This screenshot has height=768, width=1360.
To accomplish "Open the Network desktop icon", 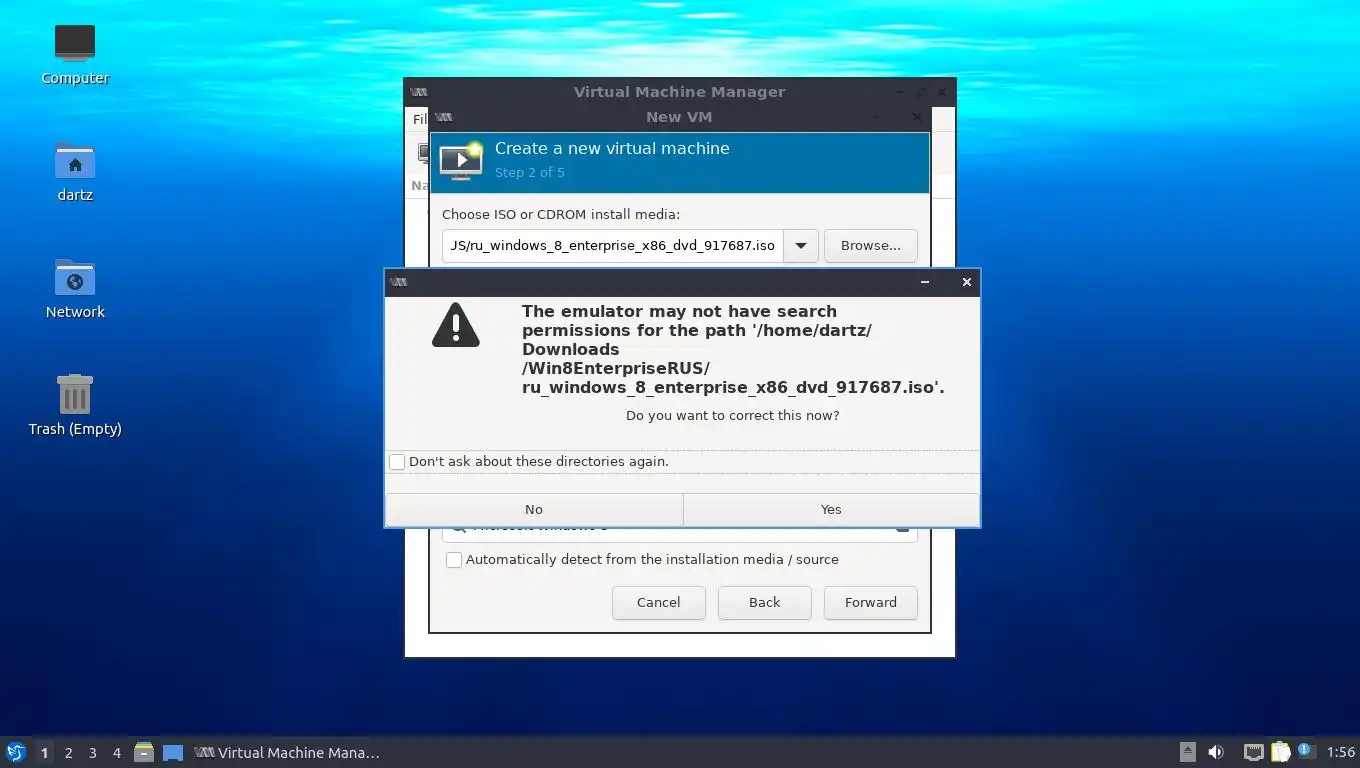I will tap(75, 277).
